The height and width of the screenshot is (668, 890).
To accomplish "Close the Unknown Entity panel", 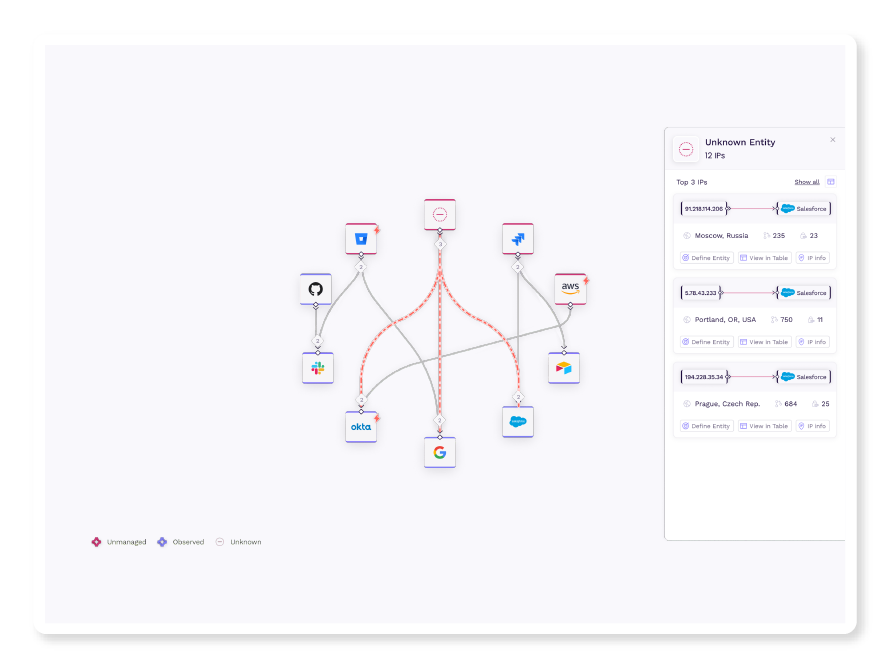I will click(833, 140).
